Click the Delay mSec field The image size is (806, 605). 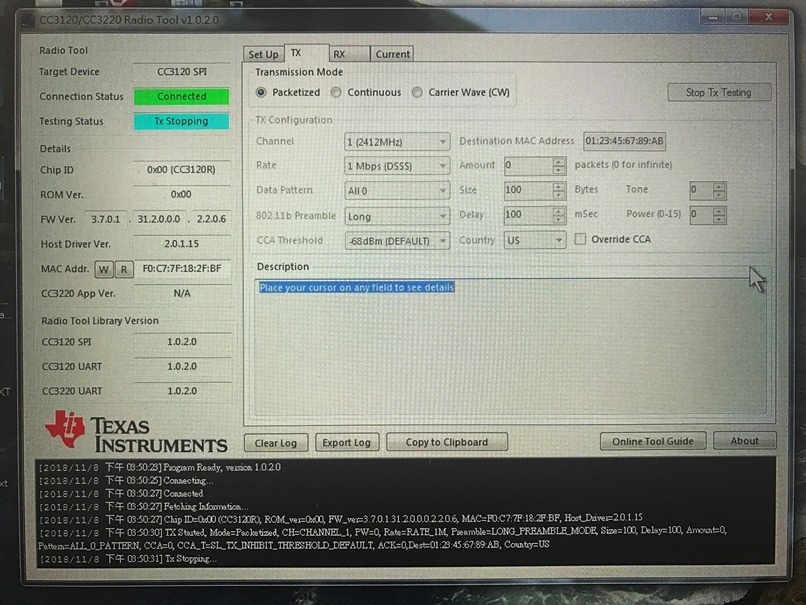click(528, 214)
